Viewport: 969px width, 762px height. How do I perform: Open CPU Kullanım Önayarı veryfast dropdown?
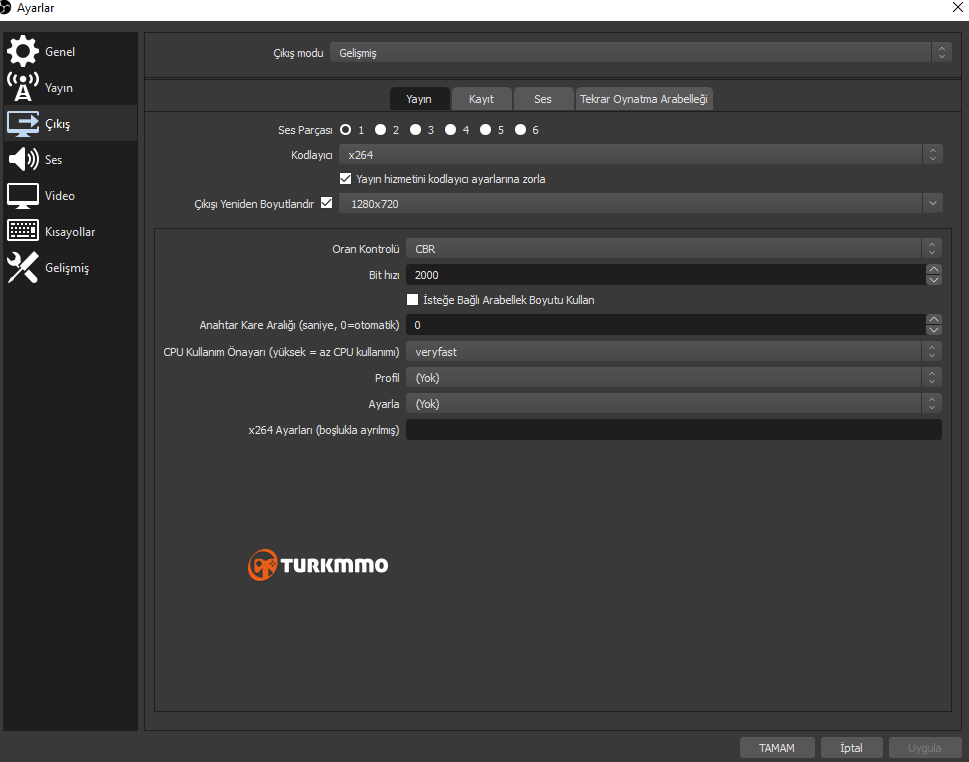[674, 352]
